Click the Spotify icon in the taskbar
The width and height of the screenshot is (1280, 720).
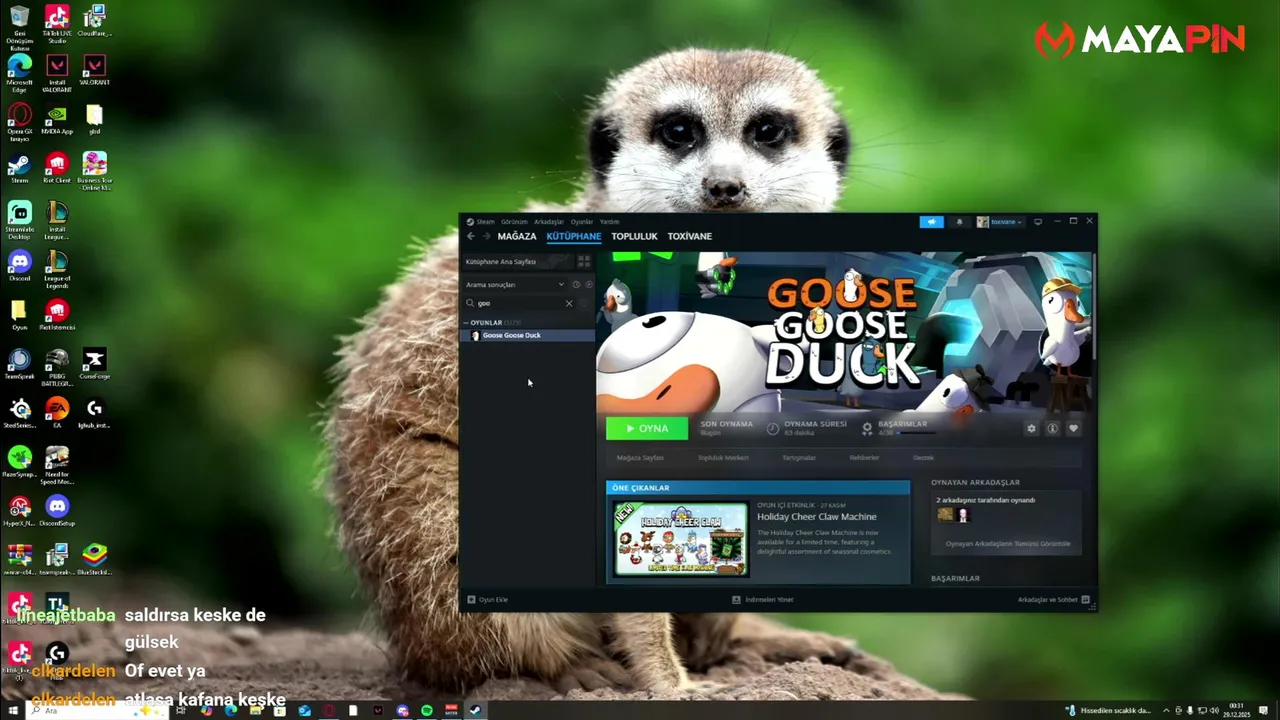[x=427, y=710]
